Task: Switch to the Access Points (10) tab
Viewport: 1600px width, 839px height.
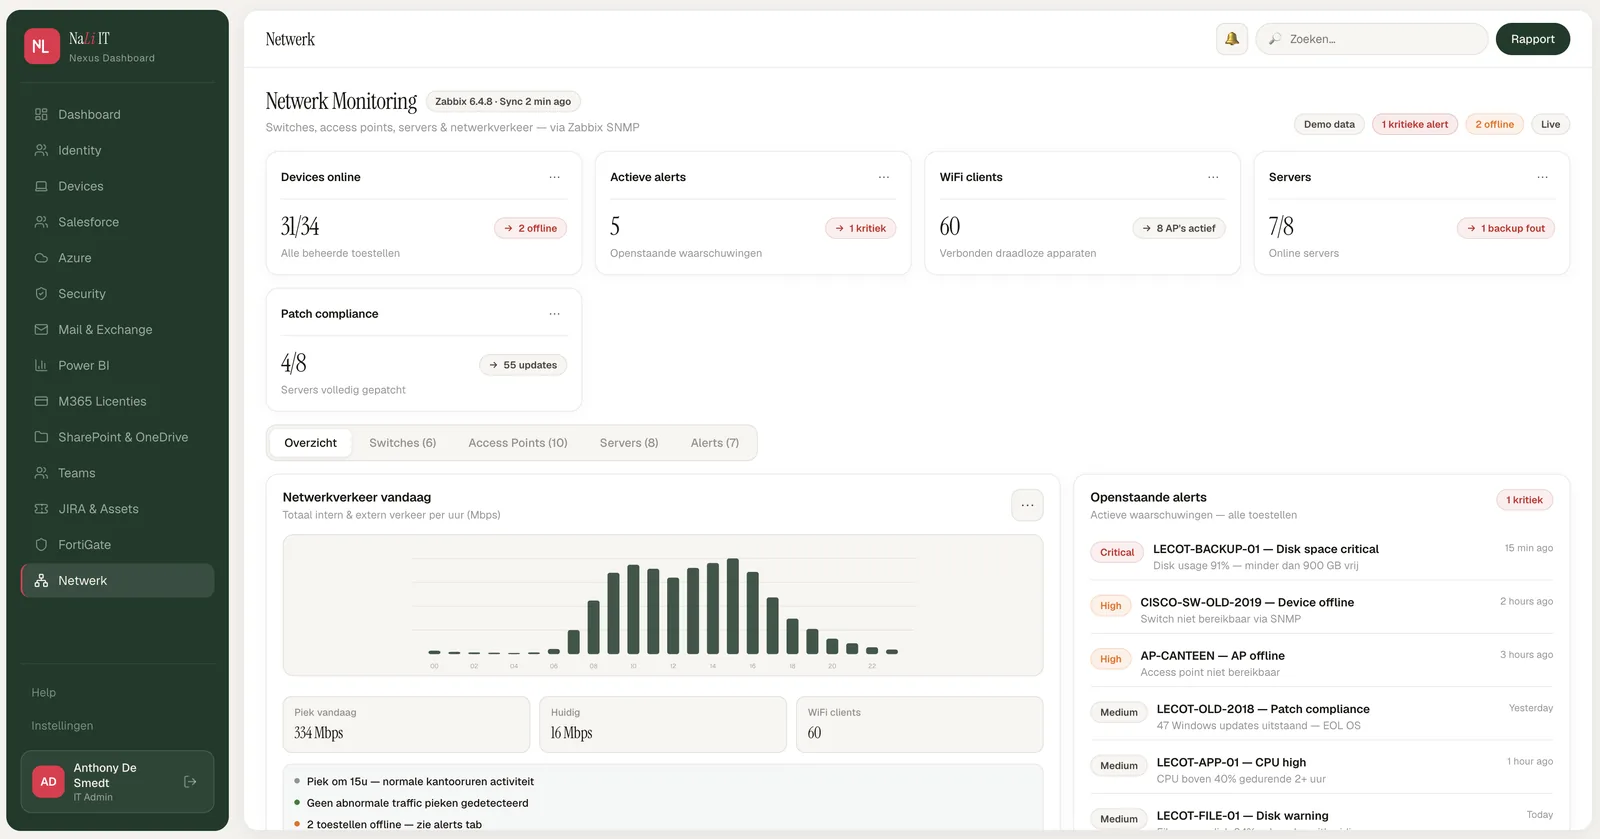Action: click(518, 443)
